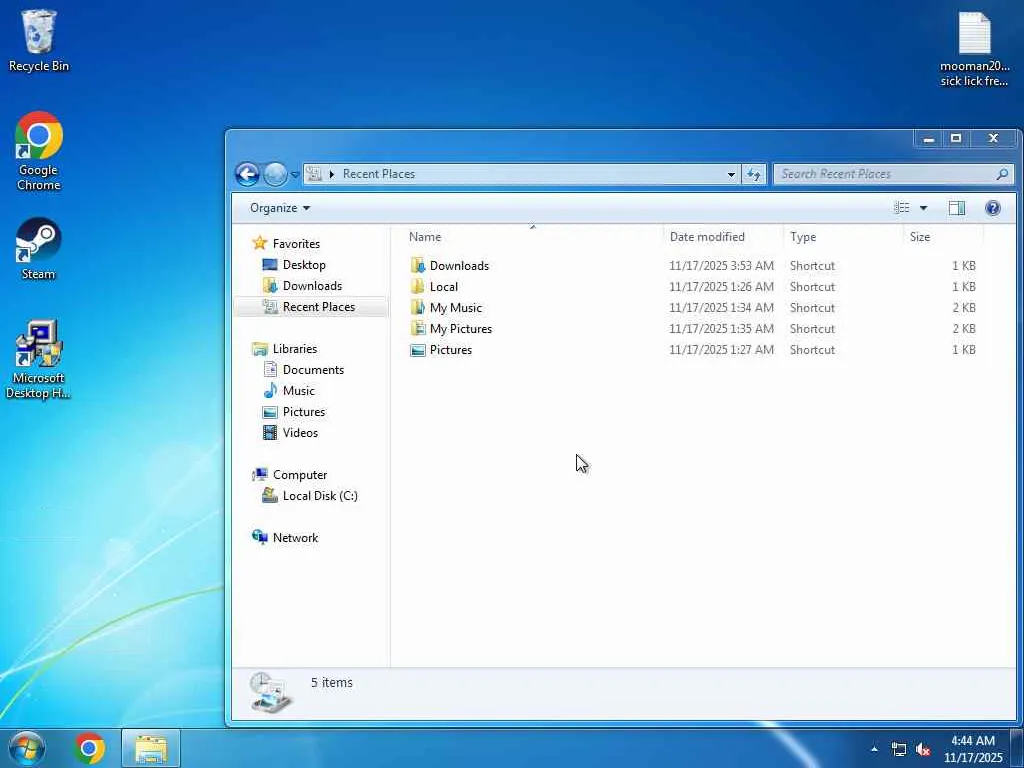The height and width of the screenshot is (768, 1024).
Task: Click the Search Recent Places field
Action: [893, 174]
